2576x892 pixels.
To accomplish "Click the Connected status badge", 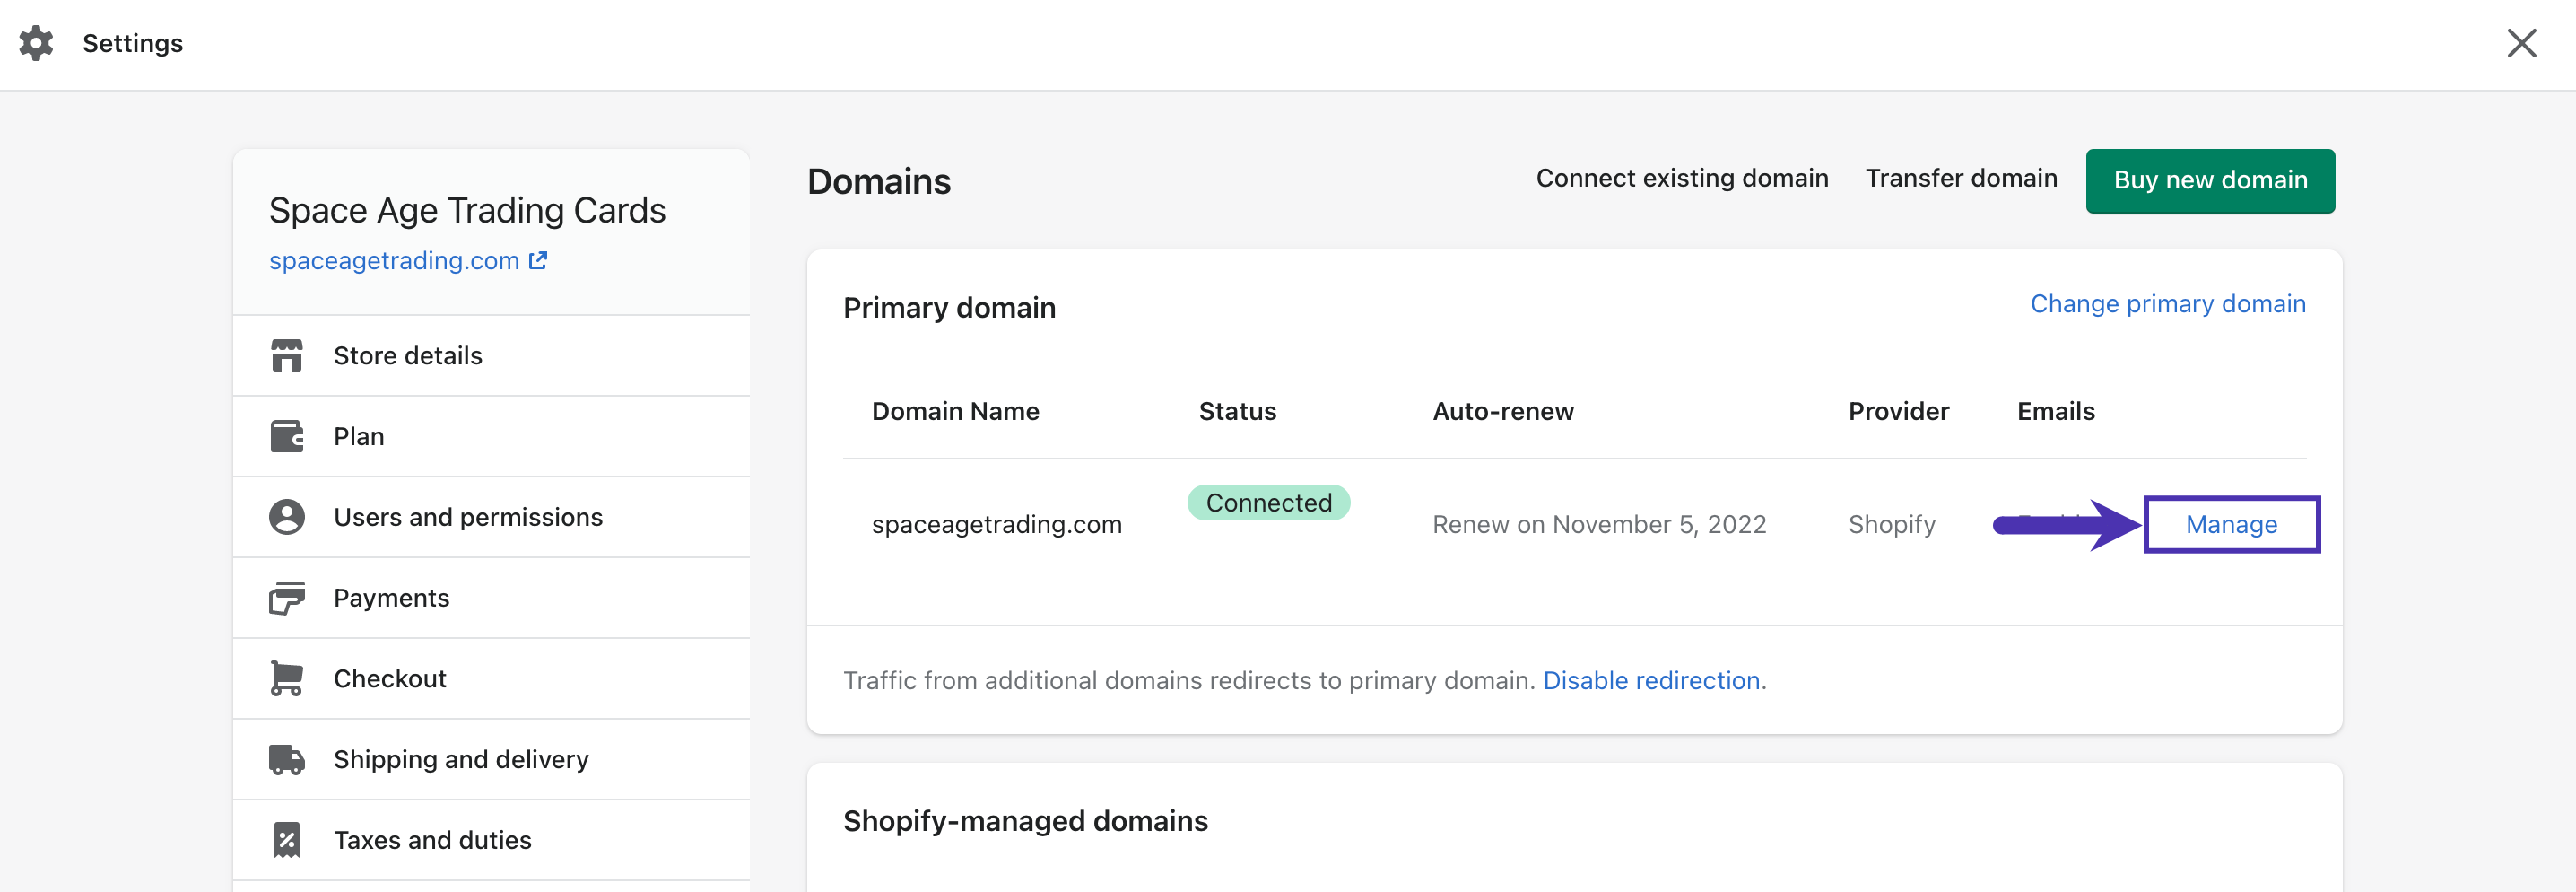I will pos(1268,502).
